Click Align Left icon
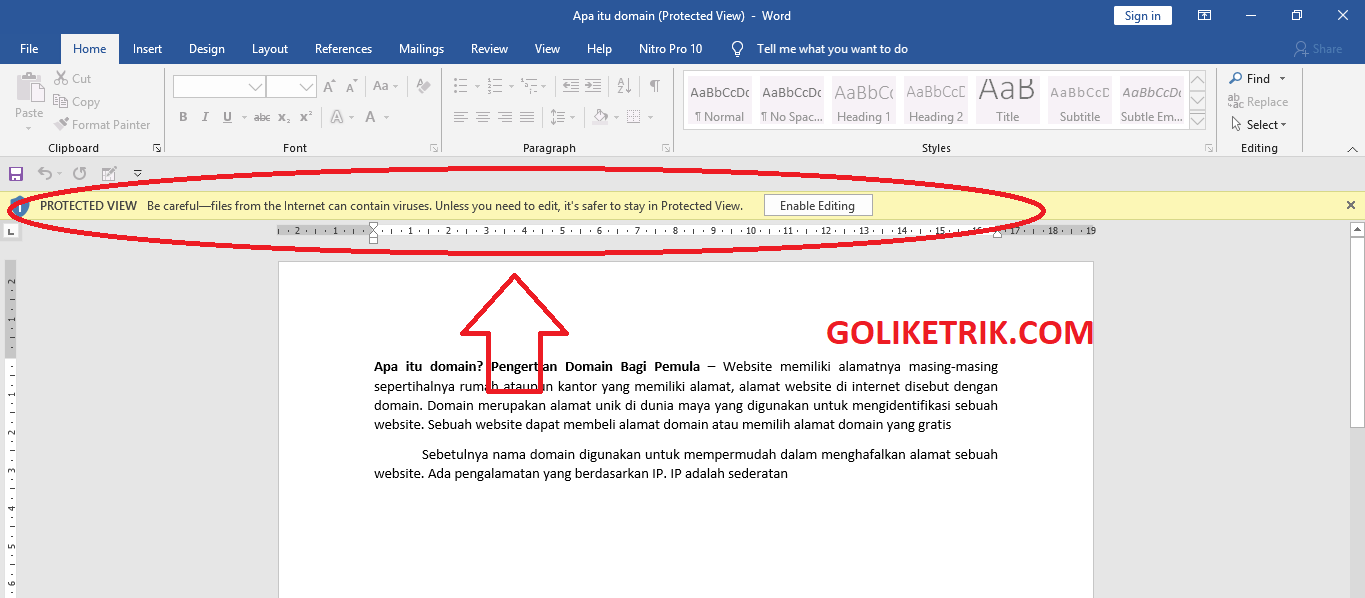Image resolution: width=1365 pixels, height=598 pixels. click(460, 117)
